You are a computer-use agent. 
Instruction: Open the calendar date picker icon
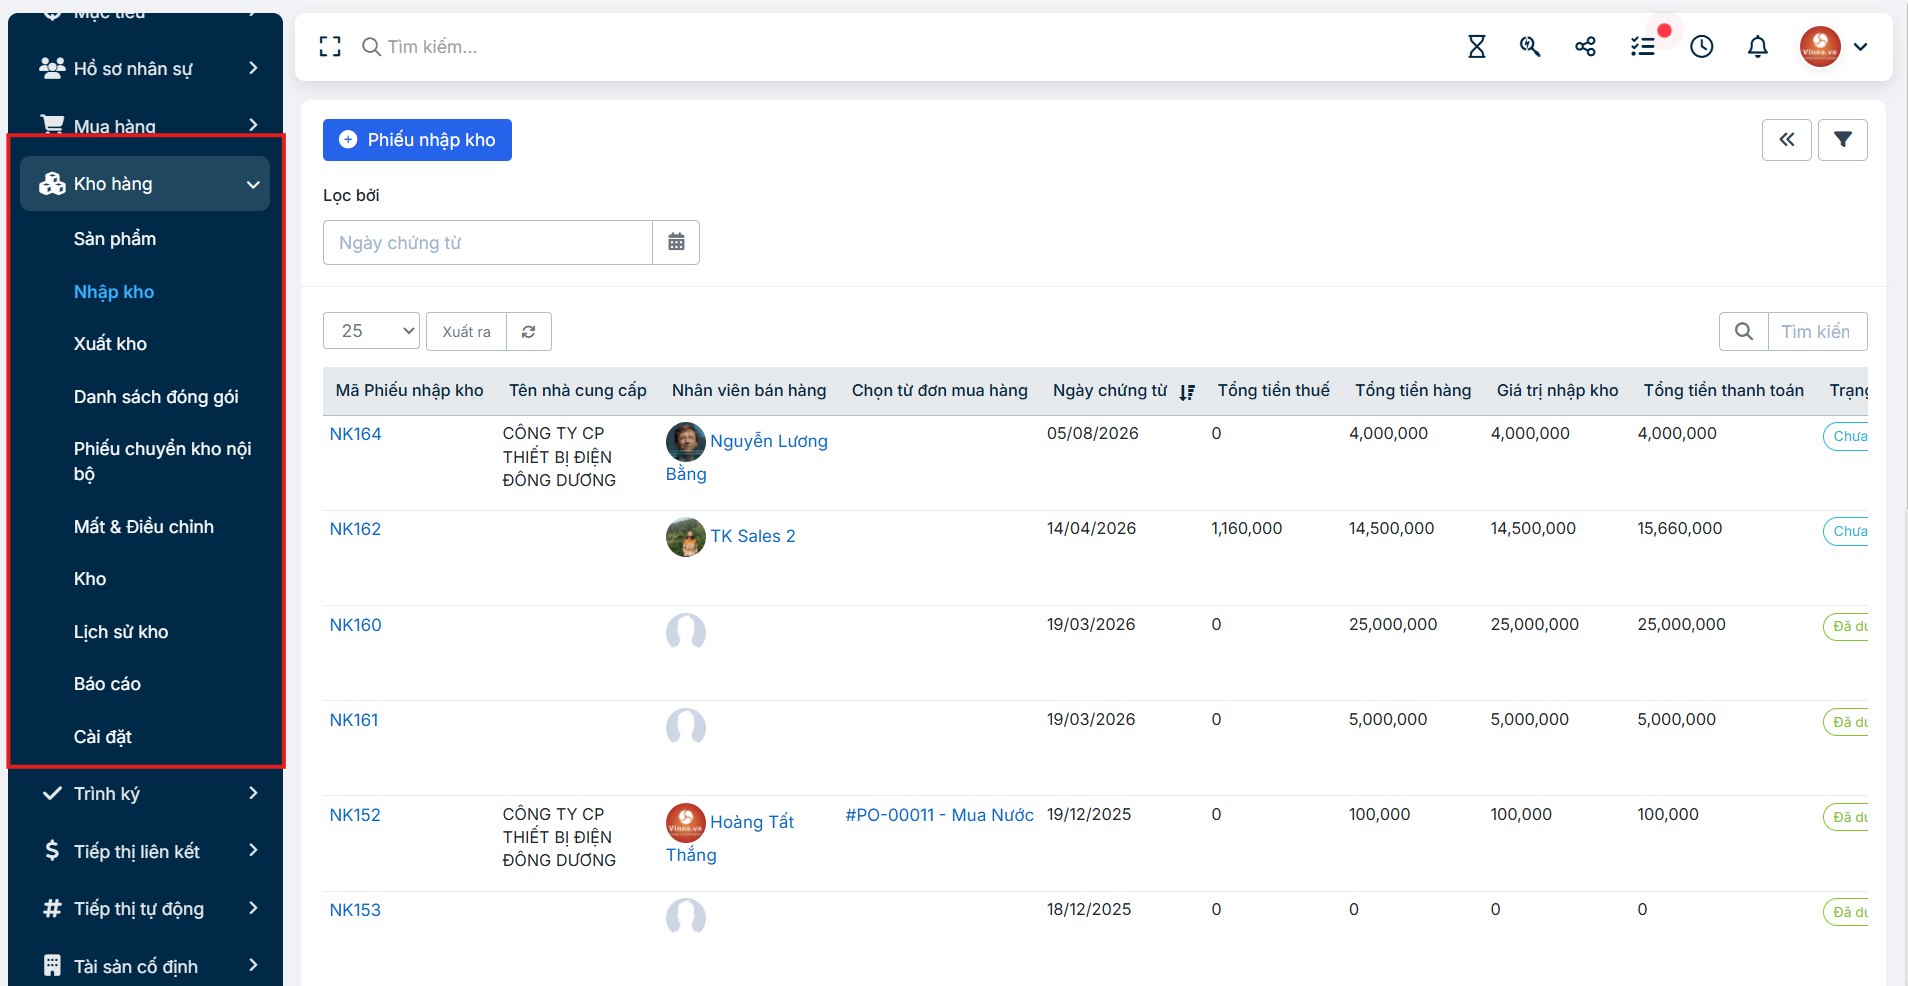[x=676, y=242]
